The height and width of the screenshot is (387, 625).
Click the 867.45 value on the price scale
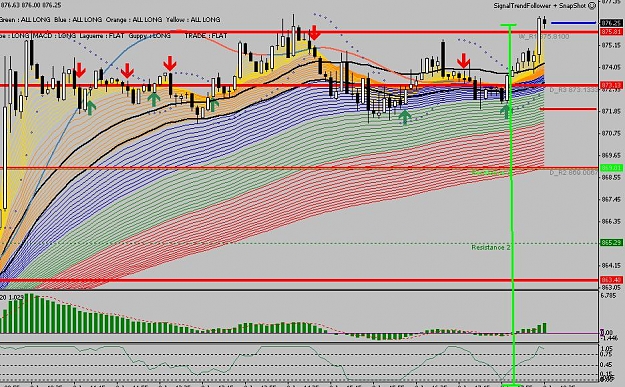click(612, 199)
